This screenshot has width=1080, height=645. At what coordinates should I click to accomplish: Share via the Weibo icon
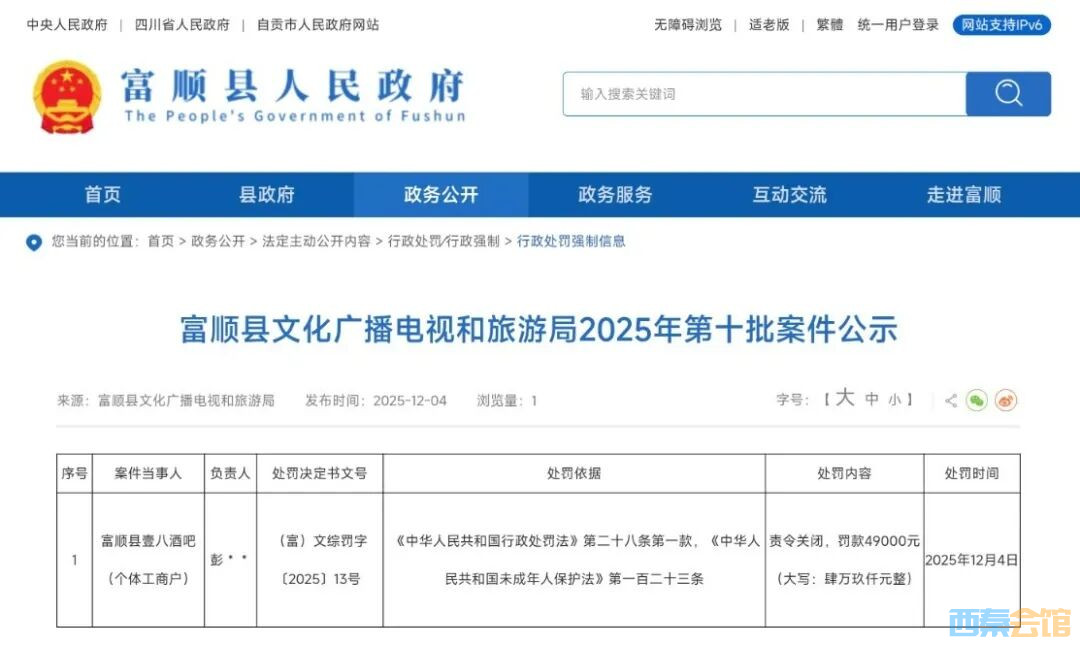(x=1006, y=401)
